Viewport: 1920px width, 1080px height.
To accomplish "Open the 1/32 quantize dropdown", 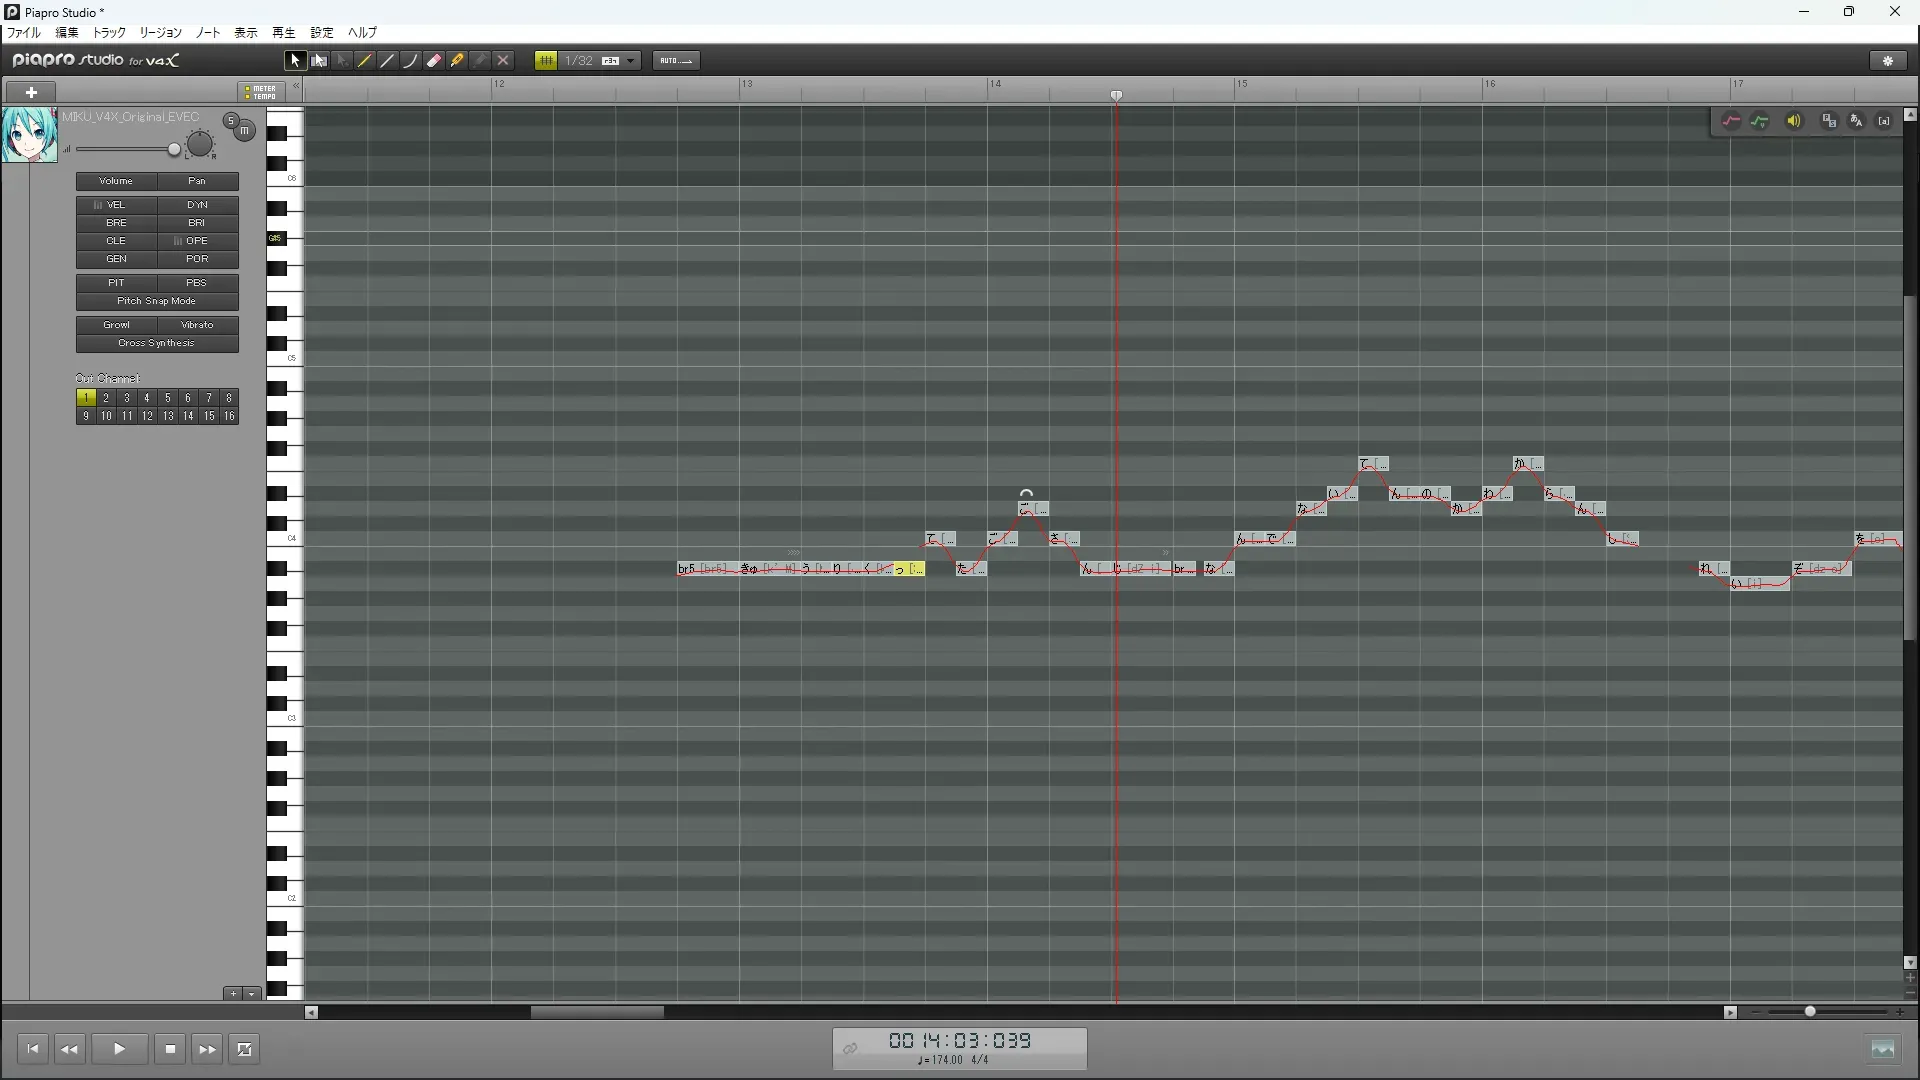I will point(631,61).
